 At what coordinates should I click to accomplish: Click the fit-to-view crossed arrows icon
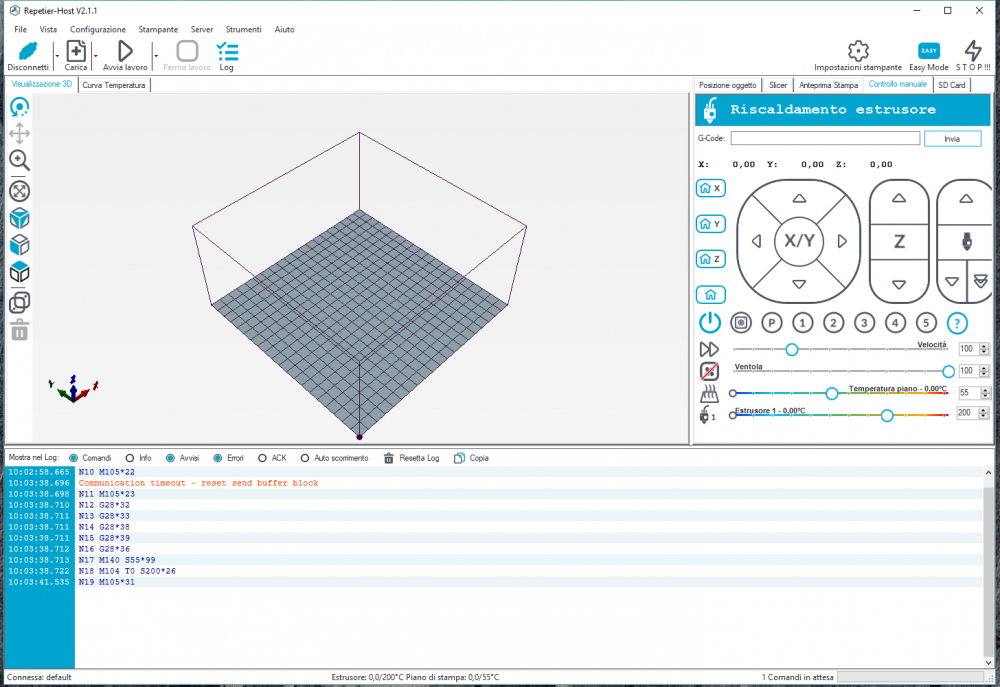[19, 190]
